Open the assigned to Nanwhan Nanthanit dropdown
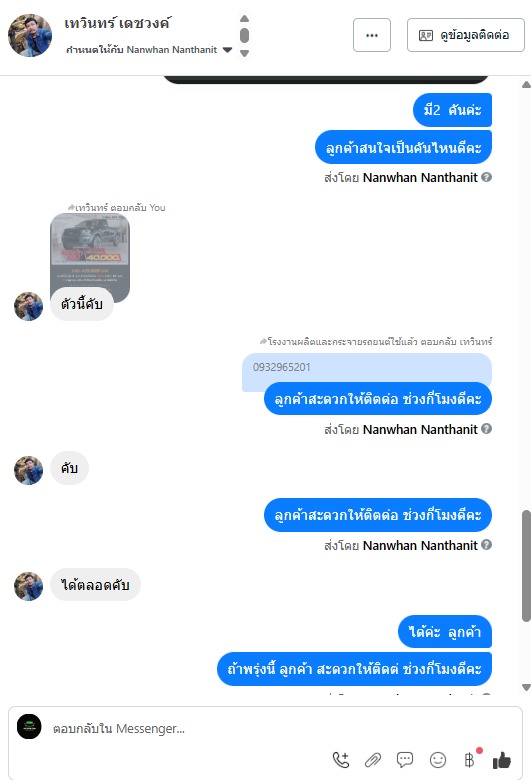Viewport: 531px width, 780px height. 227,50
